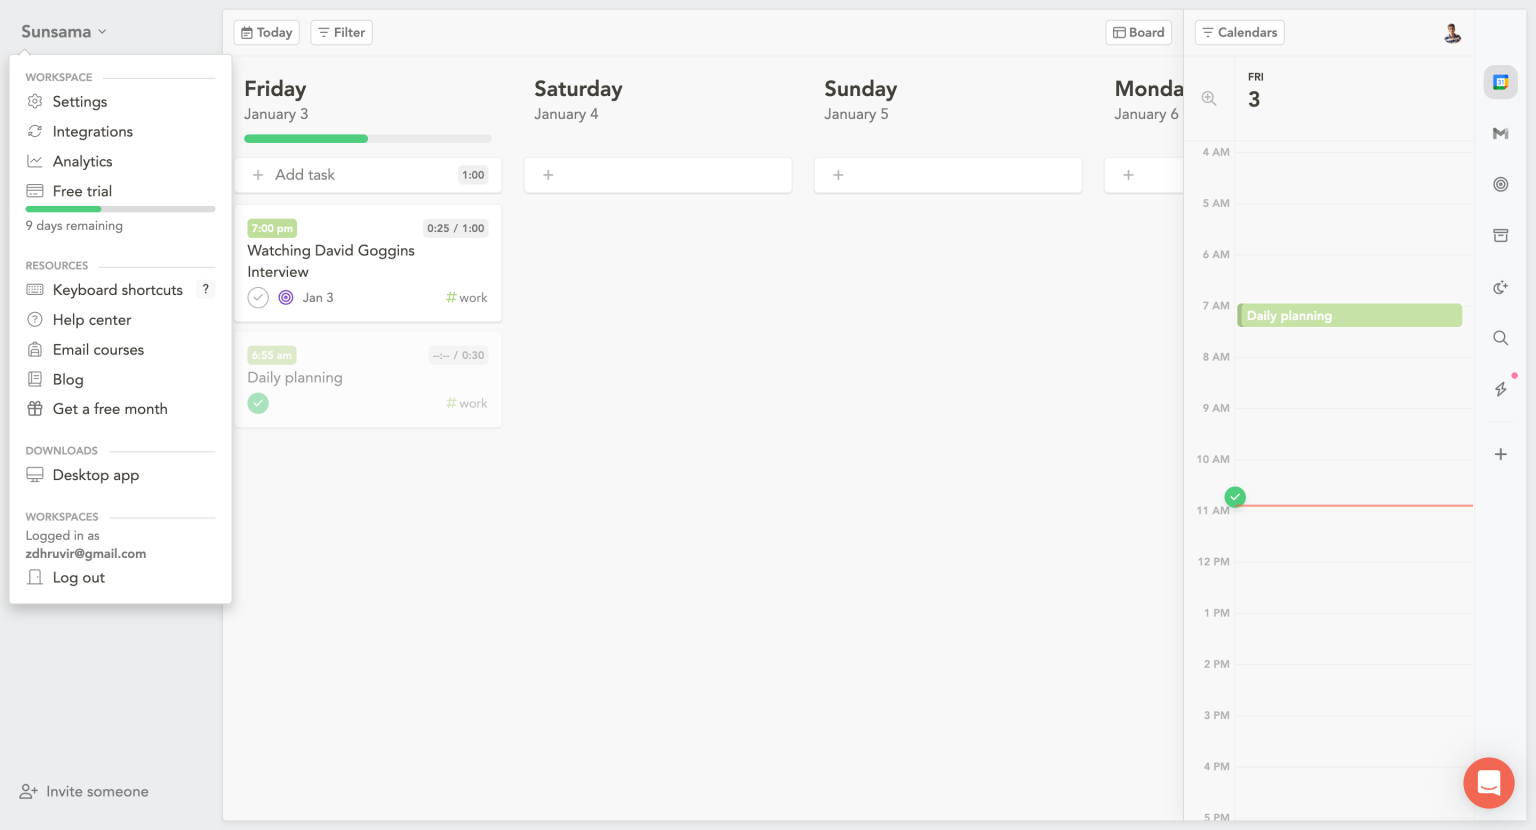Screen dimensions: 1536x830
Task: Open the archive box icon in sidebar
Action: tap(1500, 236)
